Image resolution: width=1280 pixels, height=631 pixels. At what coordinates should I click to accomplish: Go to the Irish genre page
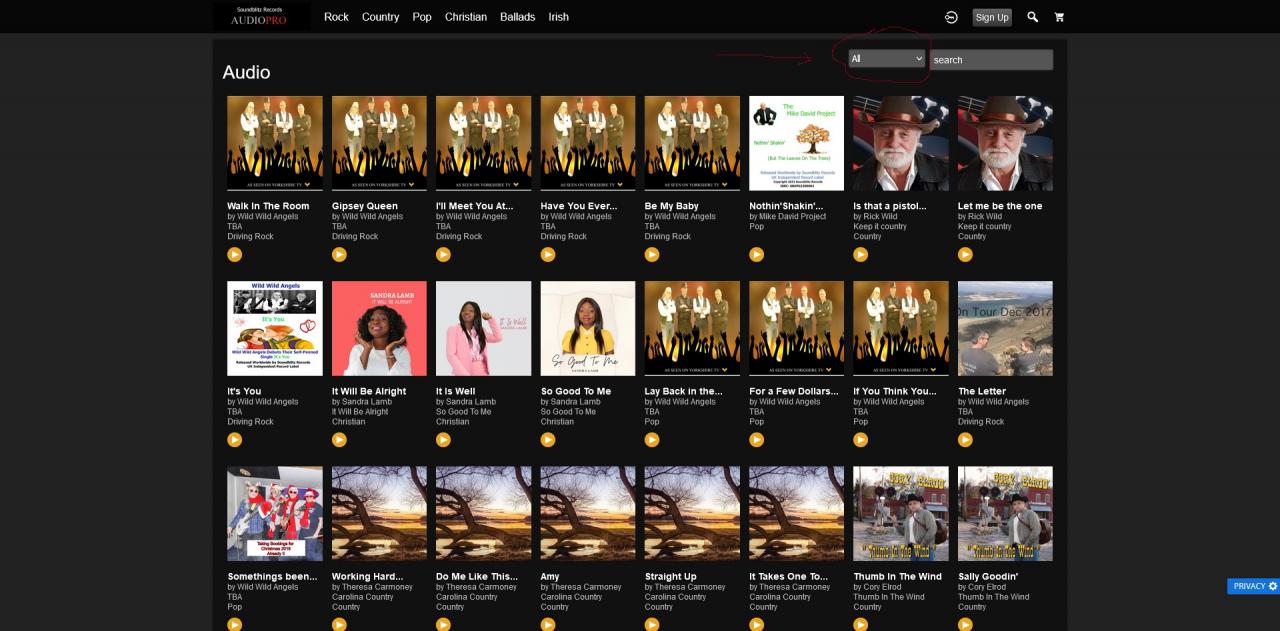coord(558,17)
